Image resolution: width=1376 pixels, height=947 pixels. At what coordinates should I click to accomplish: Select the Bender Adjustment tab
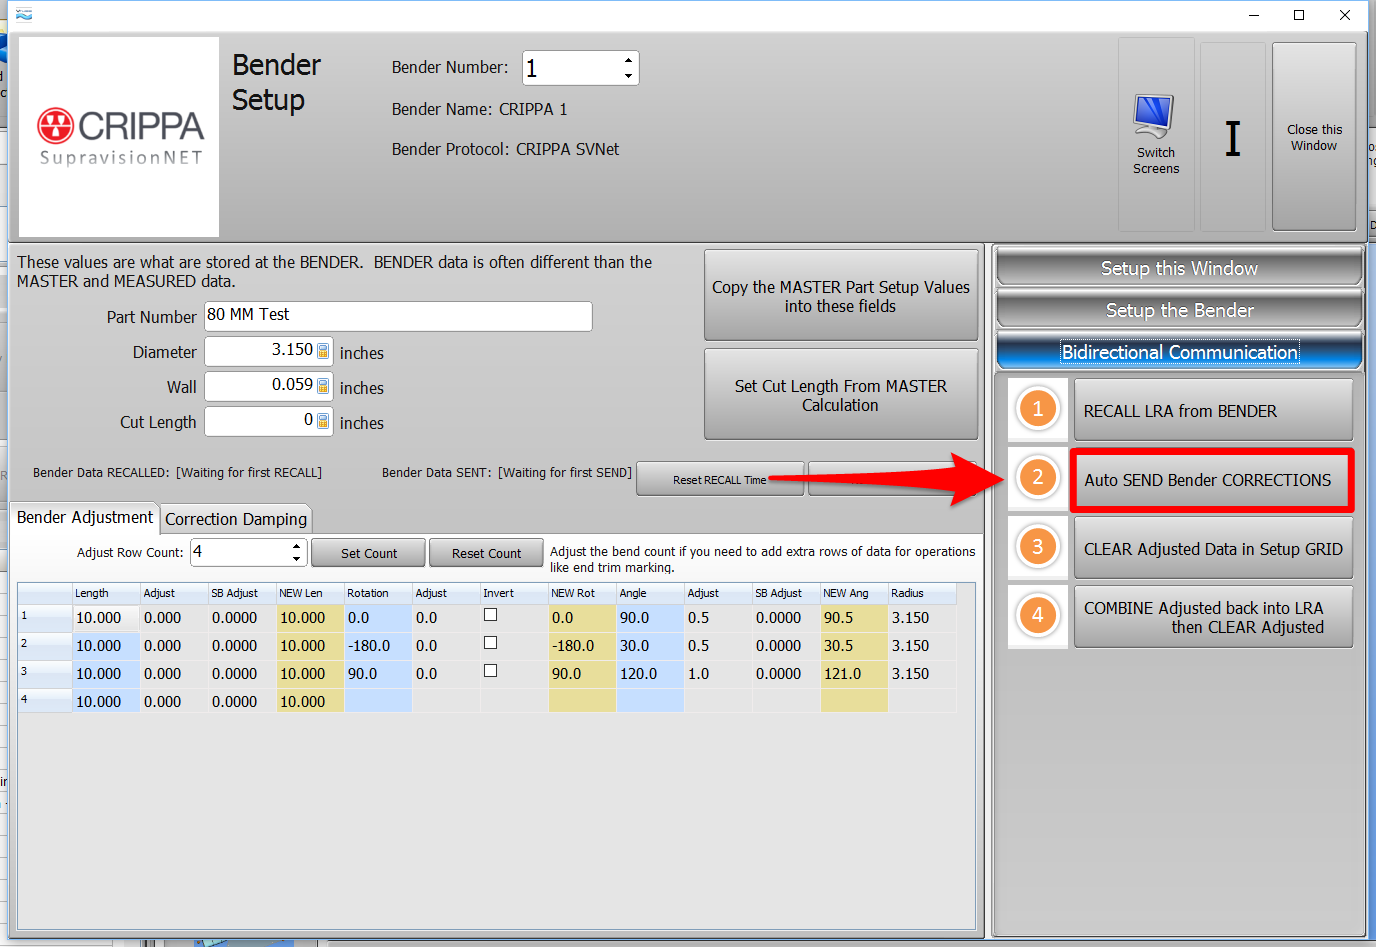click(x=85, y=517)
